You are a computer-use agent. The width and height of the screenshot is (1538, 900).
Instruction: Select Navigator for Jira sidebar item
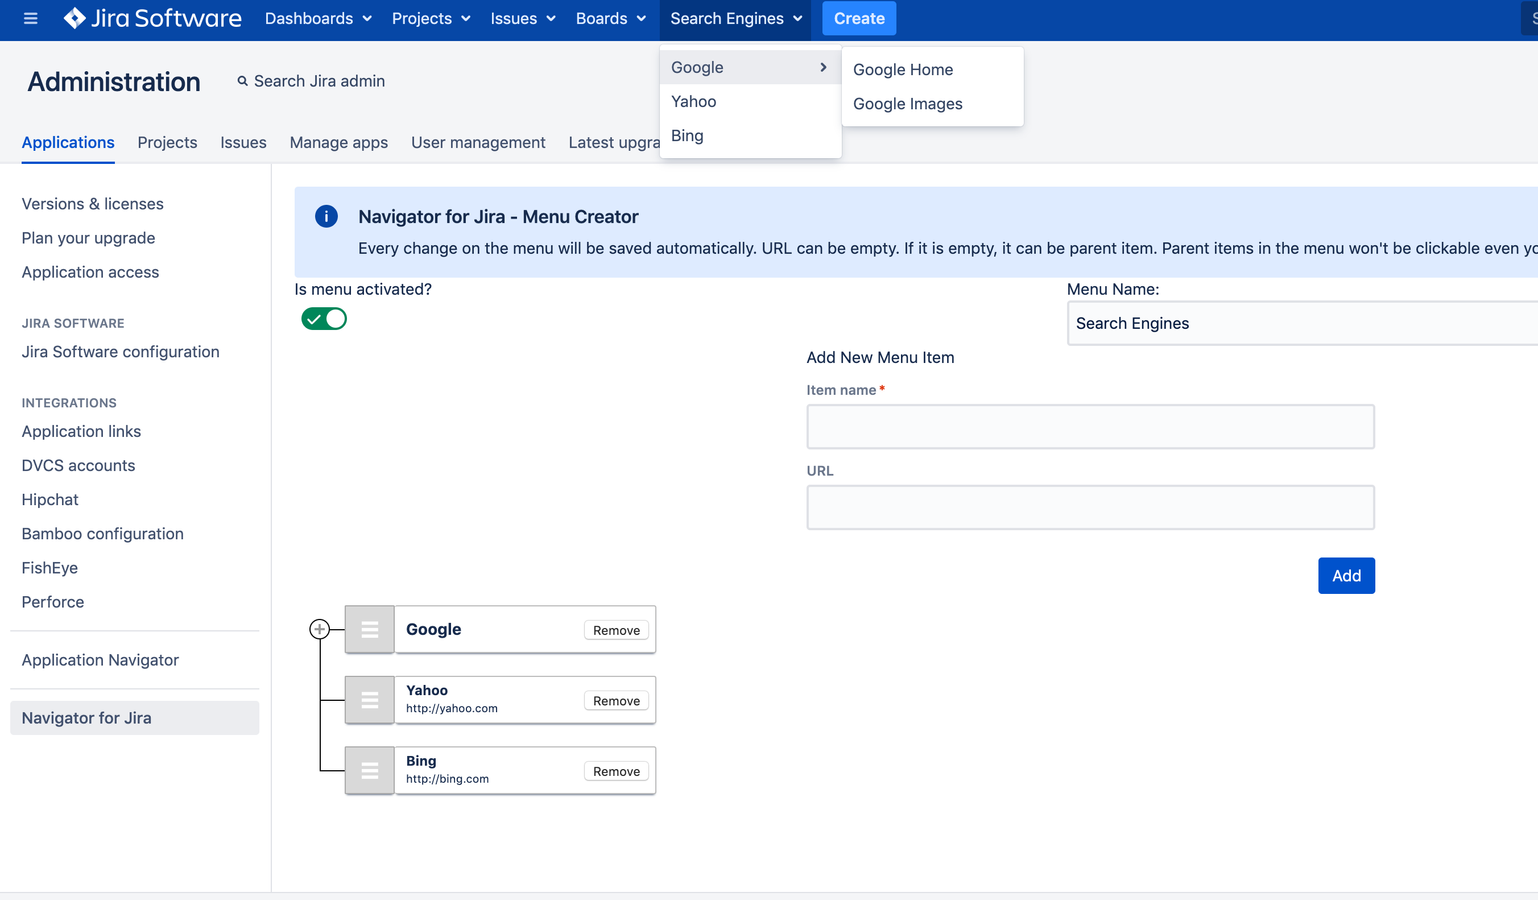tap(134, 717)
